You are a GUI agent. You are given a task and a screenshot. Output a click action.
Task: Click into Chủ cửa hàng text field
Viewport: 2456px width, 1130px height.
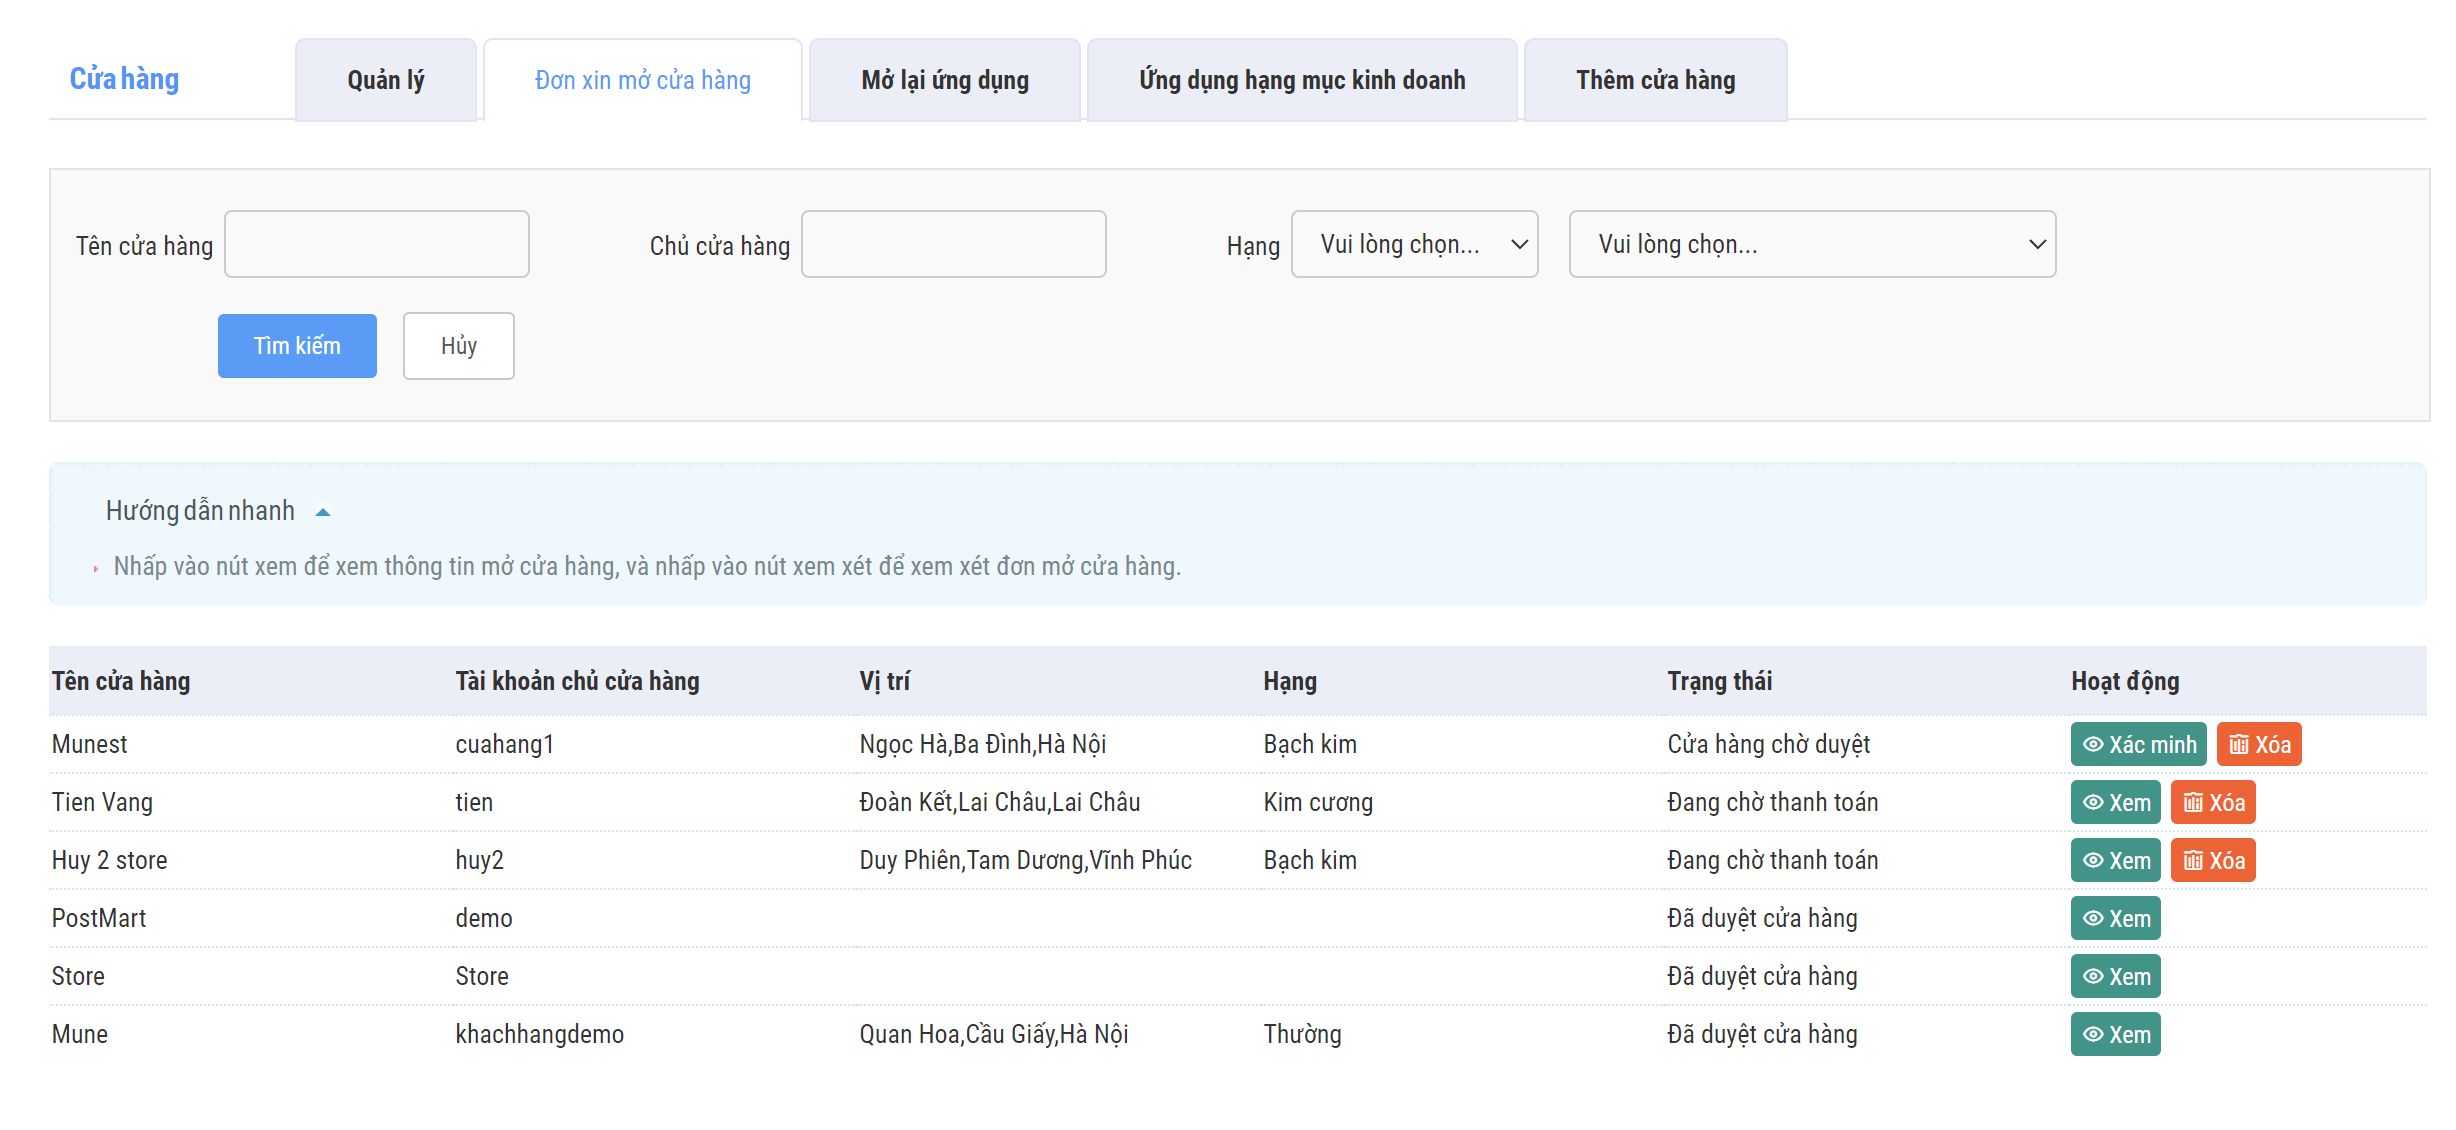tap(952, 244)
